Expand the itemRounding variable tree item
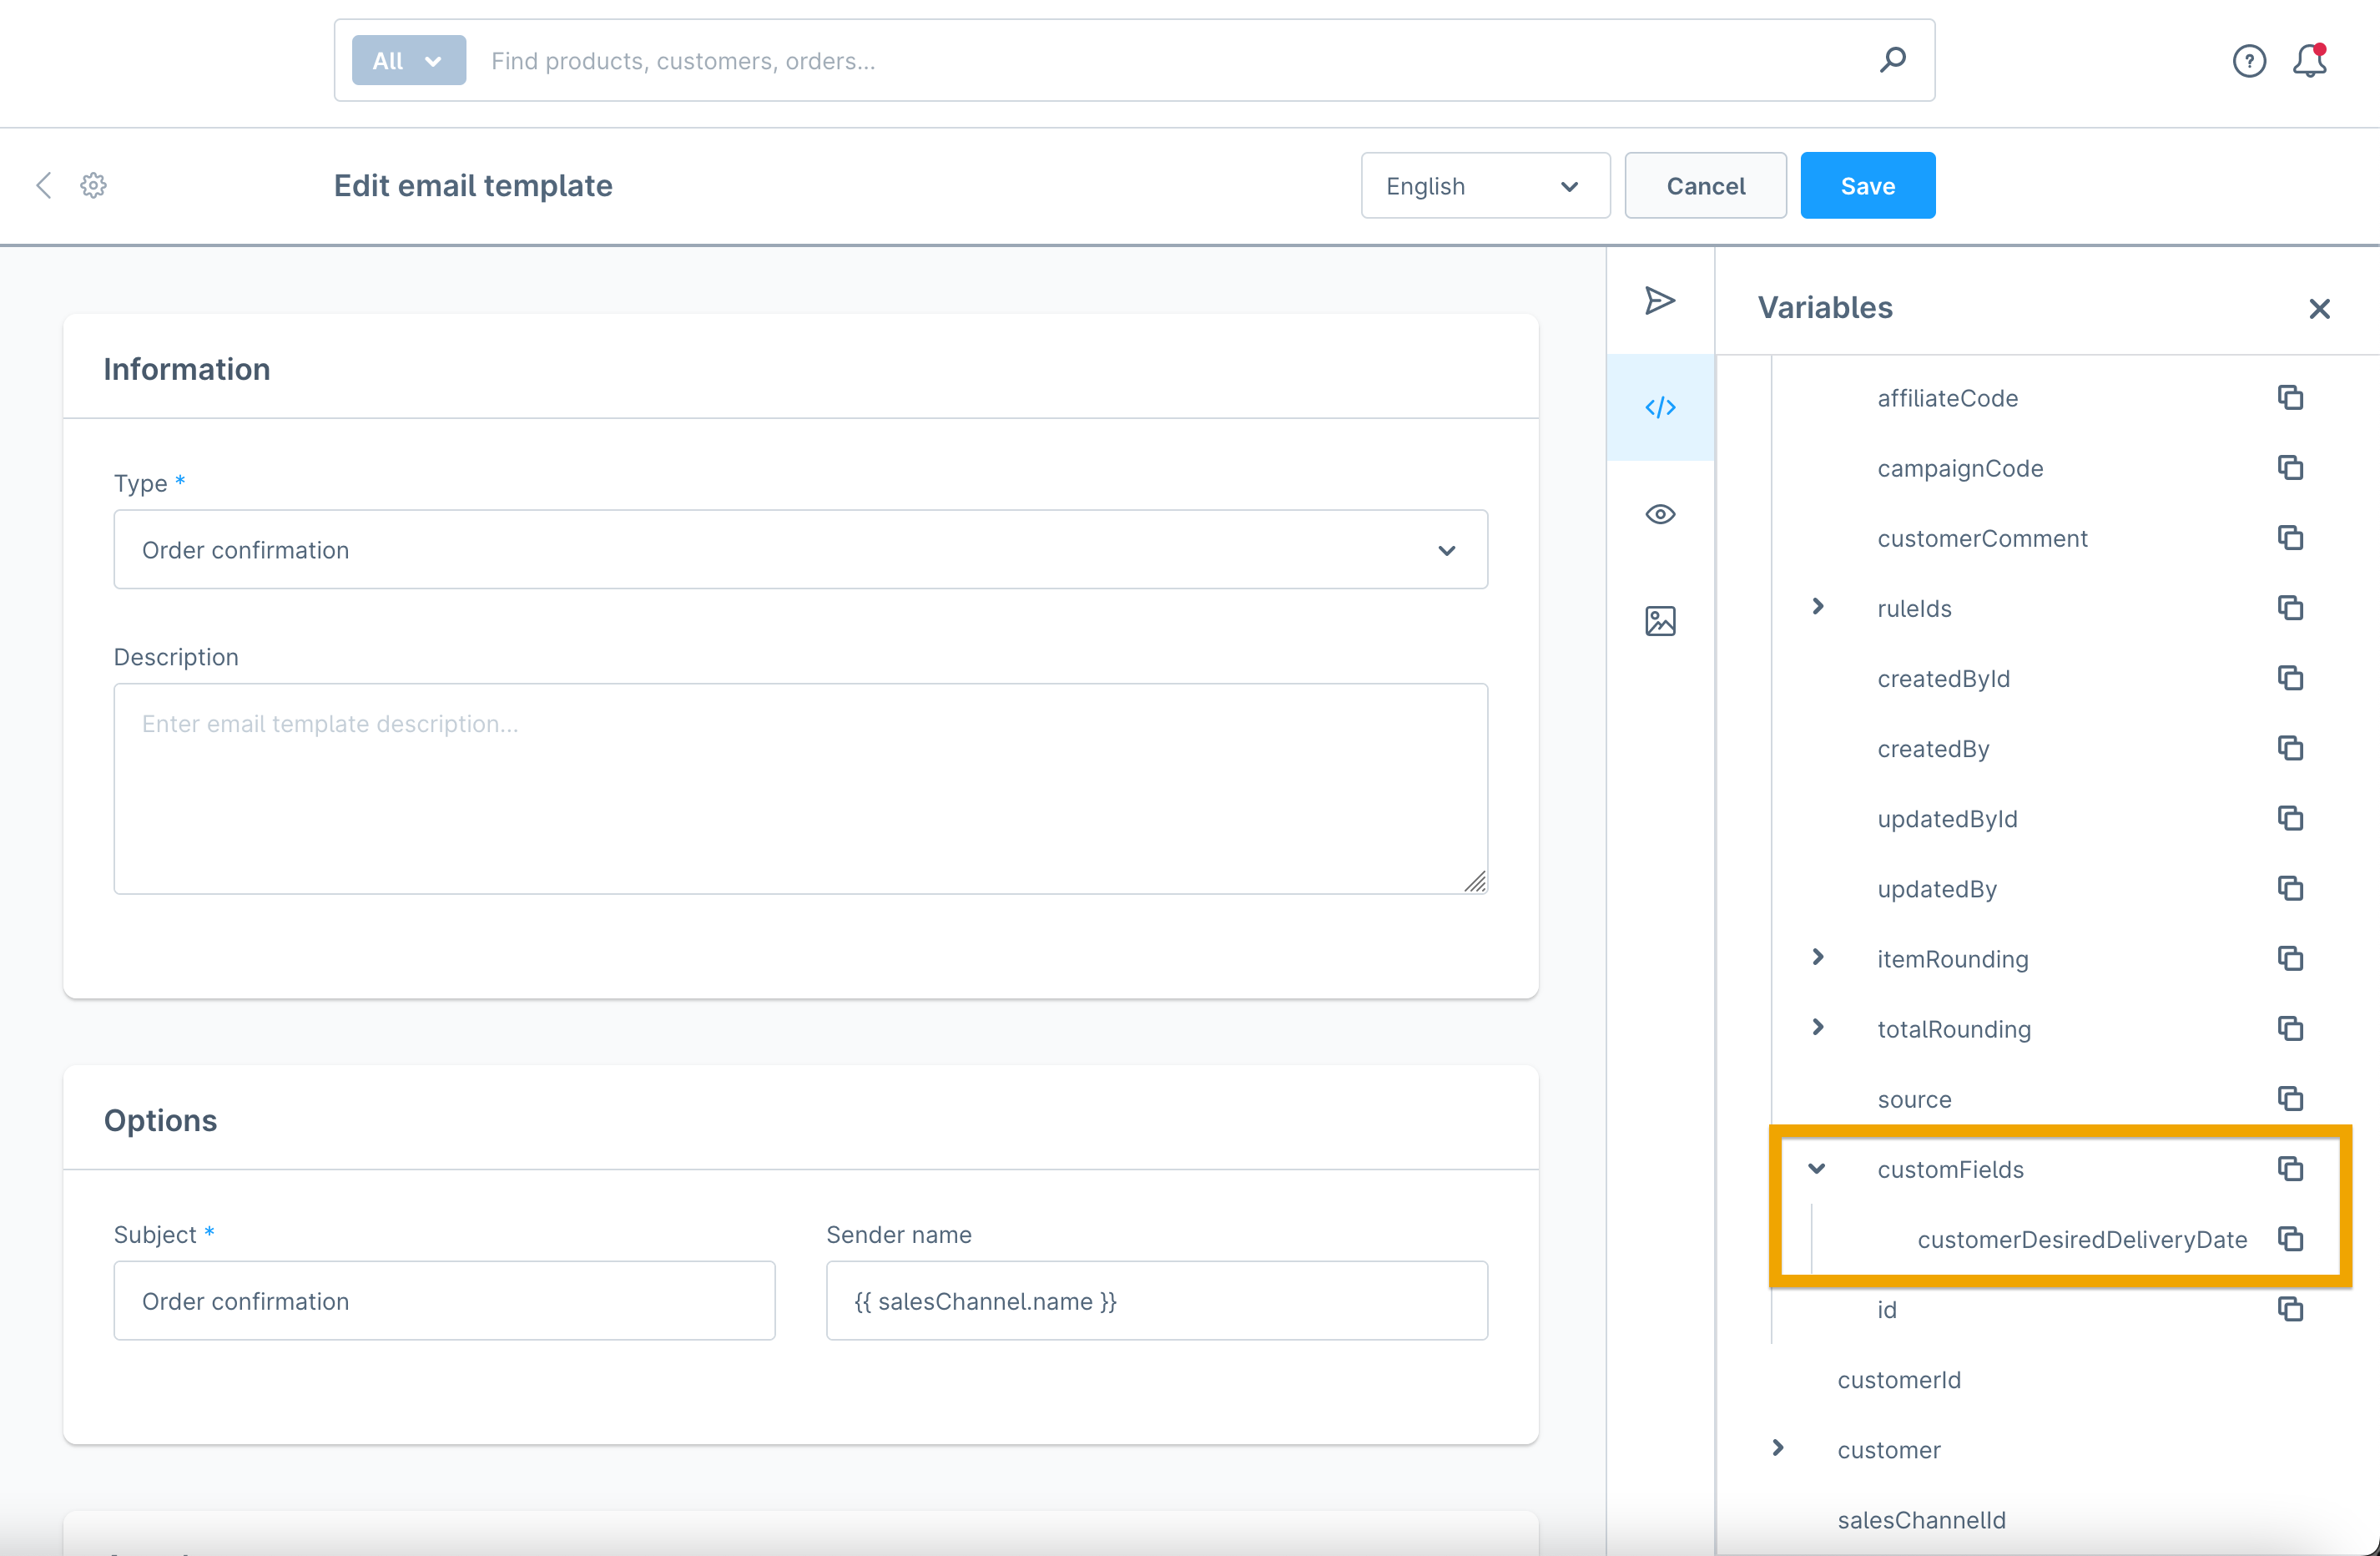The width and height of the screenshot is (2380, 1556). pos(1816,957)
